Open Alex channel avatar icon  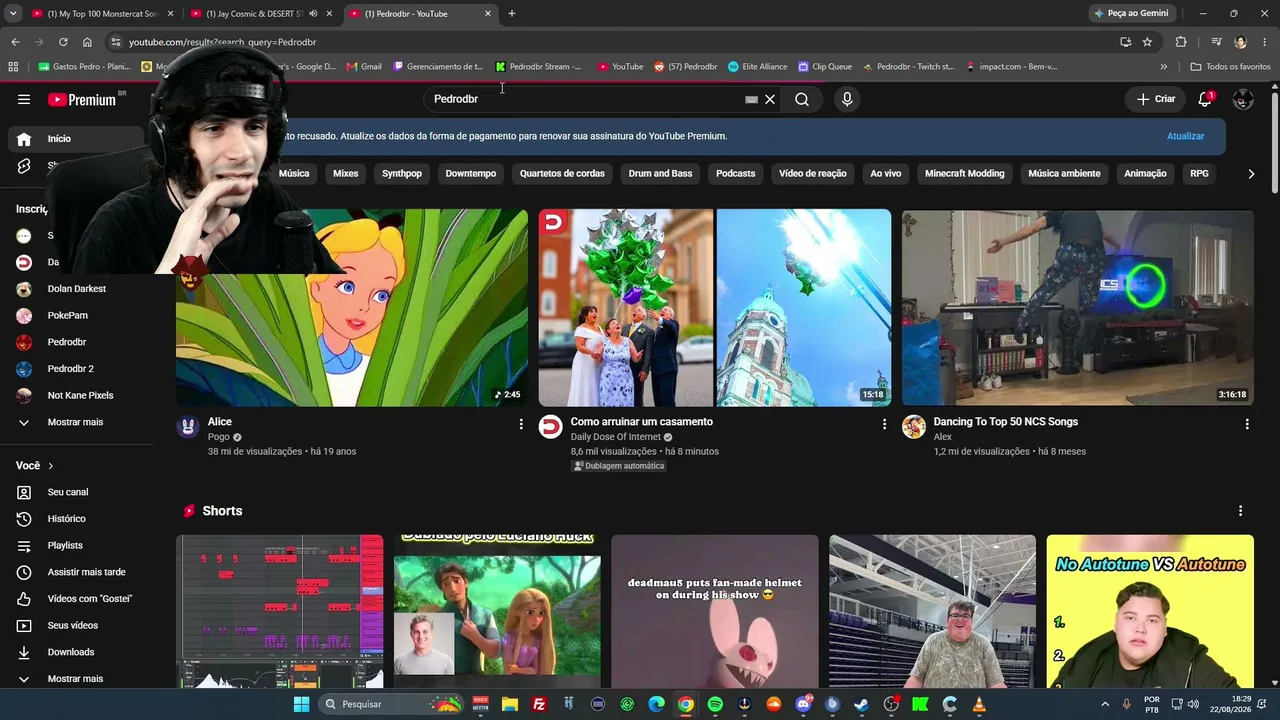[x=914, y=427]
